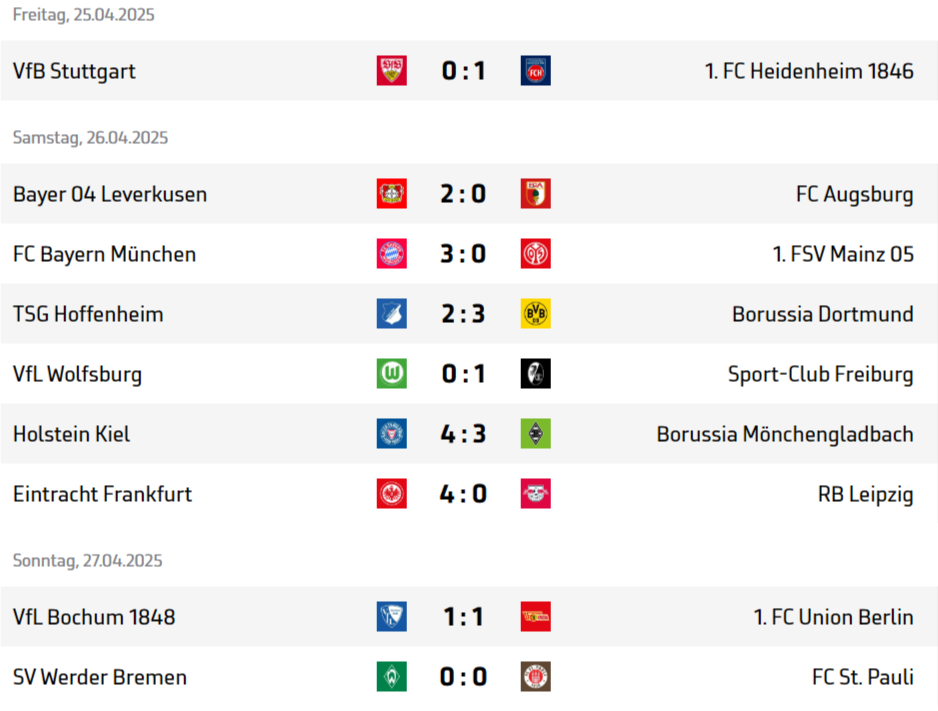This screenshot has width=938, height=711.
Task: Open the Bayer 04 Leverkusen crest
Action: click(x=391, y=194)
